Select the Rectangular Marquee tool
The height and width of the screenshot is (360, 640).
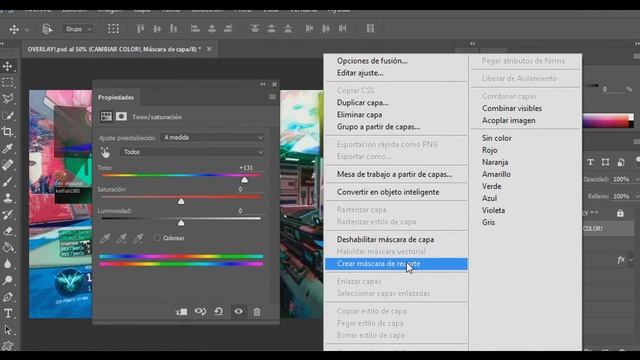coord(8,82)
